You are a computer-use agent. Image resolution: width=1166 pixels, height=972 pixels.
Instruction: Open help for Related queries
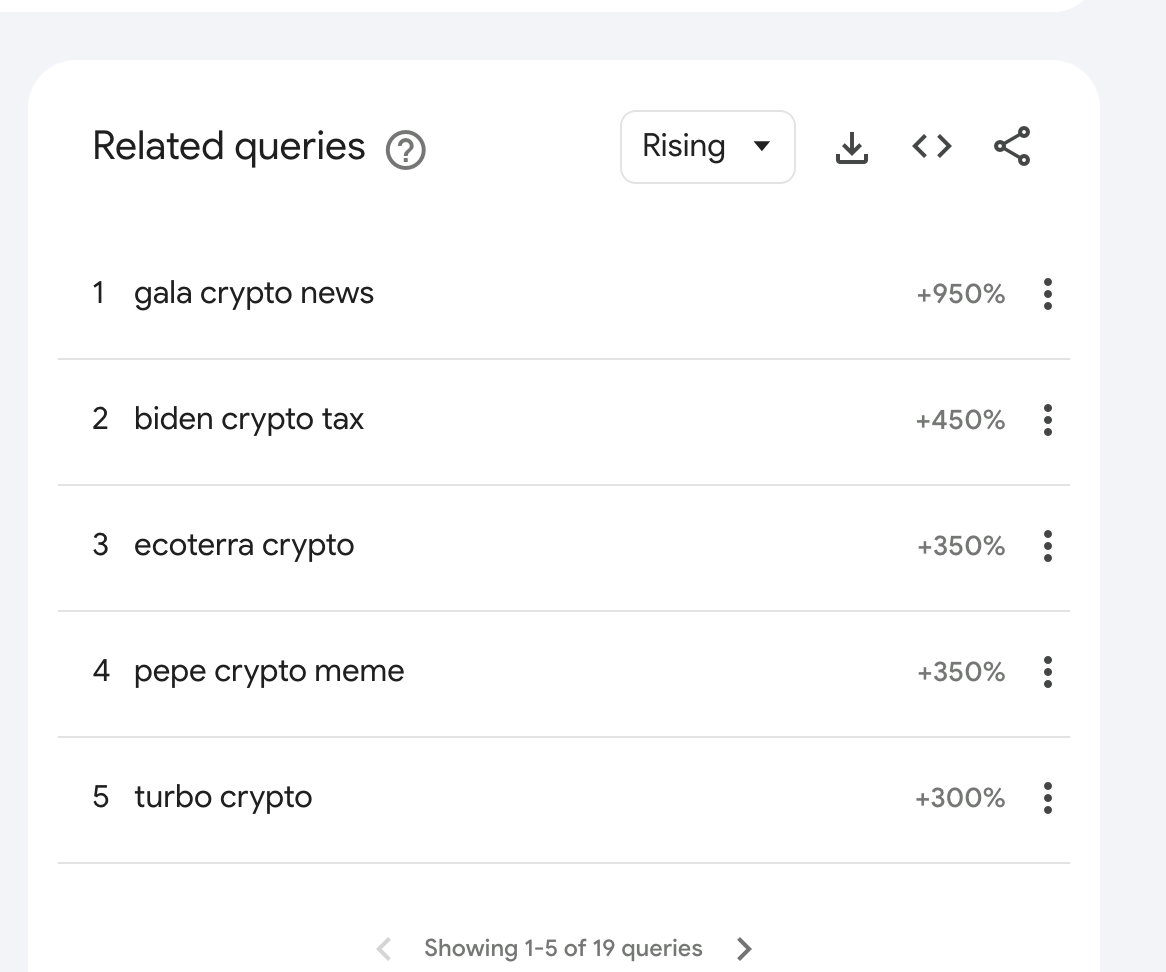pos(405,149)
